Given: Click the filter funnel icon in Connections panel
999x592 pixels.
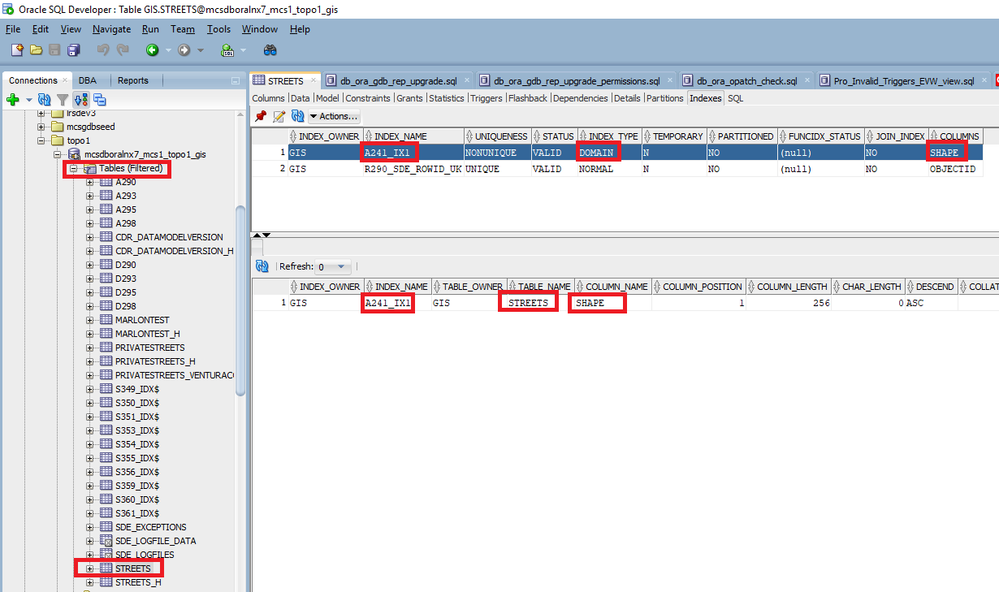Looking at the screenshot, I should click(x=62, y=99).
